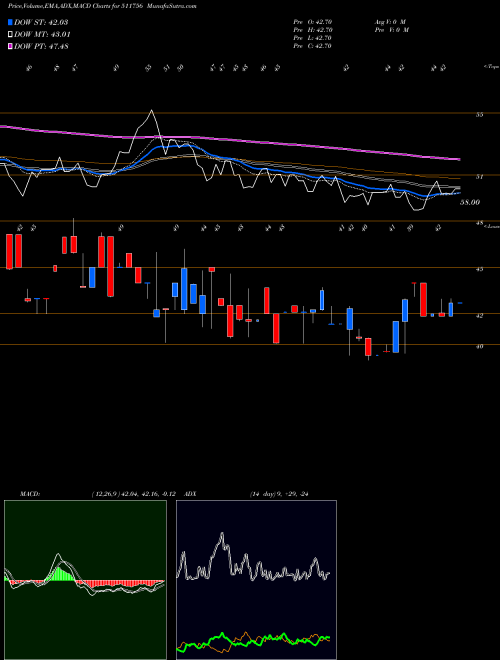Open the green MACD histogram chart panel
The height and width of the screenshot is (660, 500).
(85, 580)
